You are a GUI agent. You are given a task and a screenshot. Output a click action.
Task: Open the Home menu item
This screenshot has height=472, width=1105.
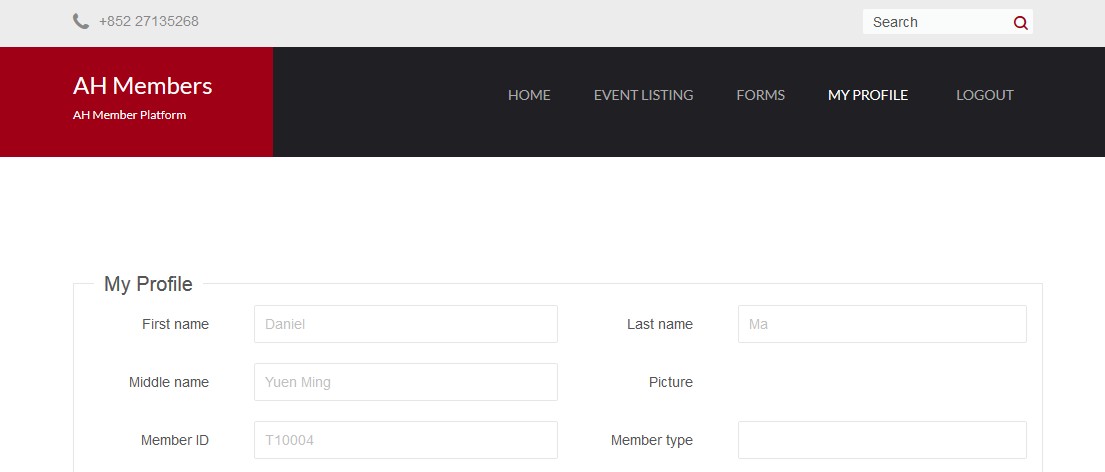point(529,95)
